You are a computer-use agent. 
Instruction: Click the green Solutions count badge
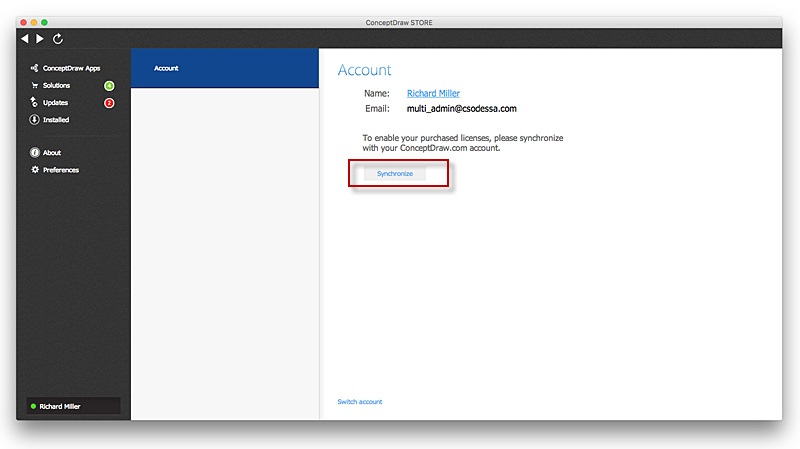tap(109, 86)
